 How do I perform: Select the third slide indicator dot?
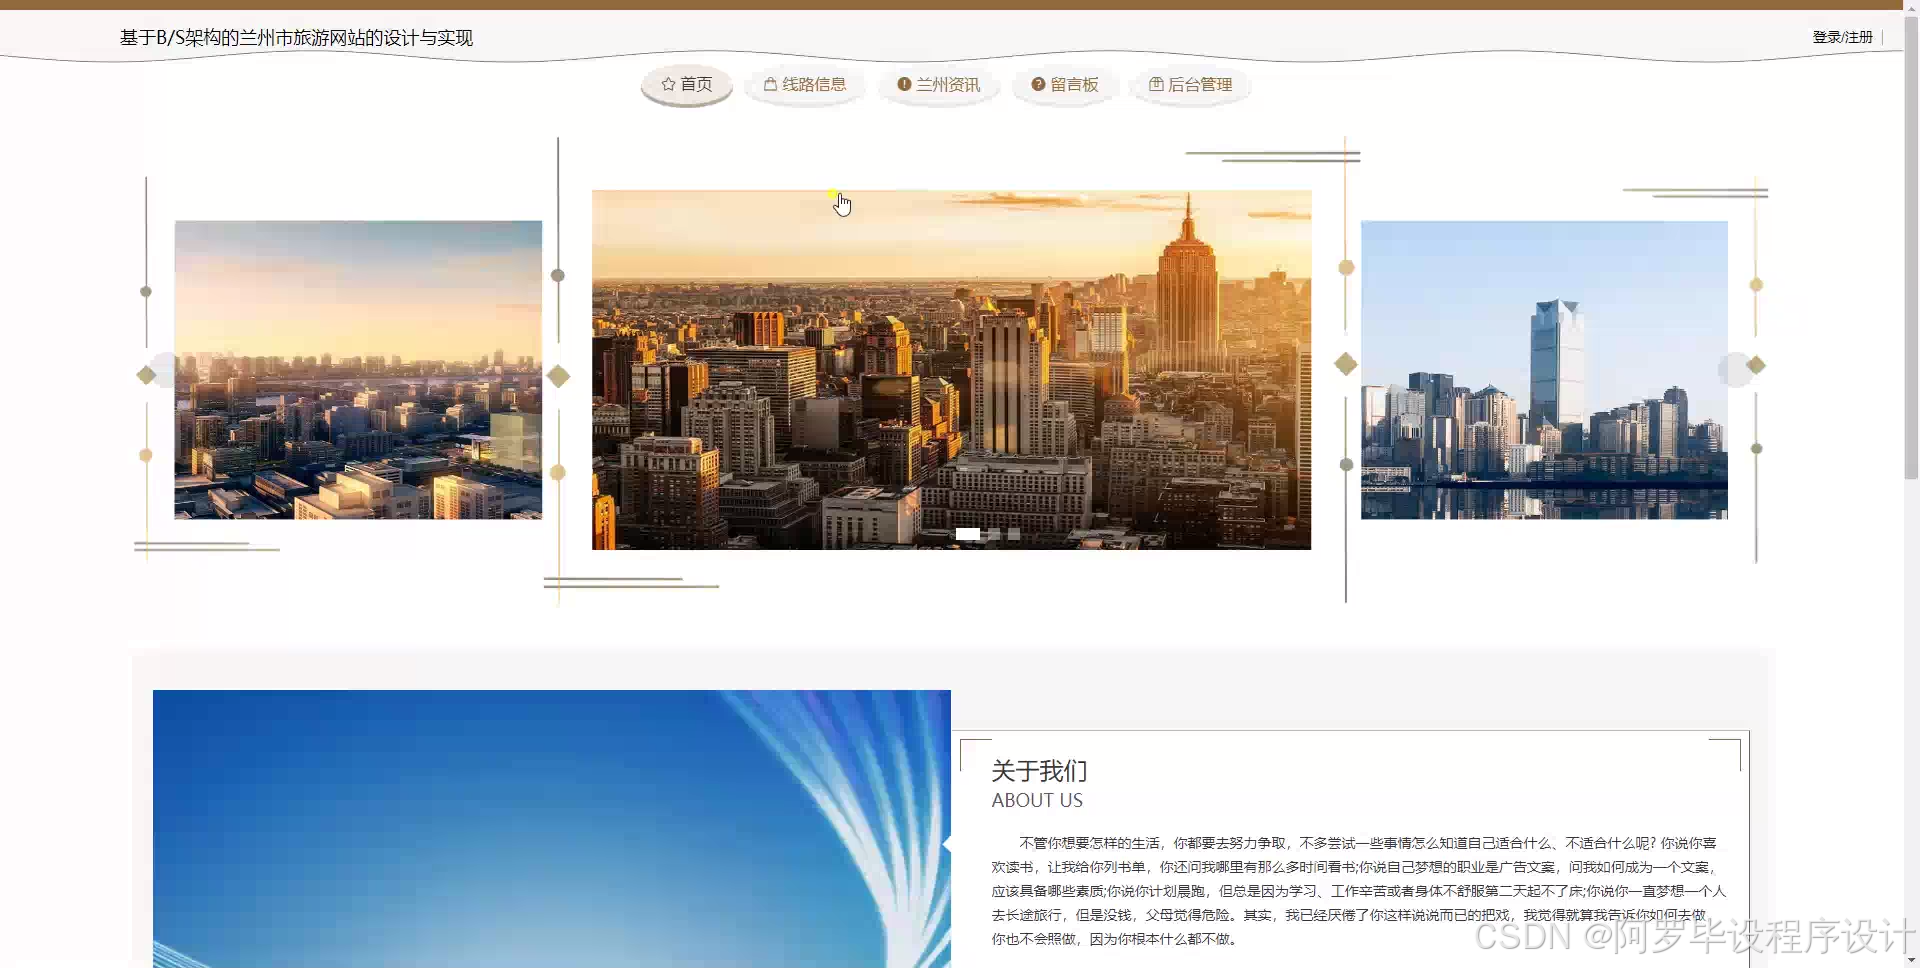click(1014, 534)
